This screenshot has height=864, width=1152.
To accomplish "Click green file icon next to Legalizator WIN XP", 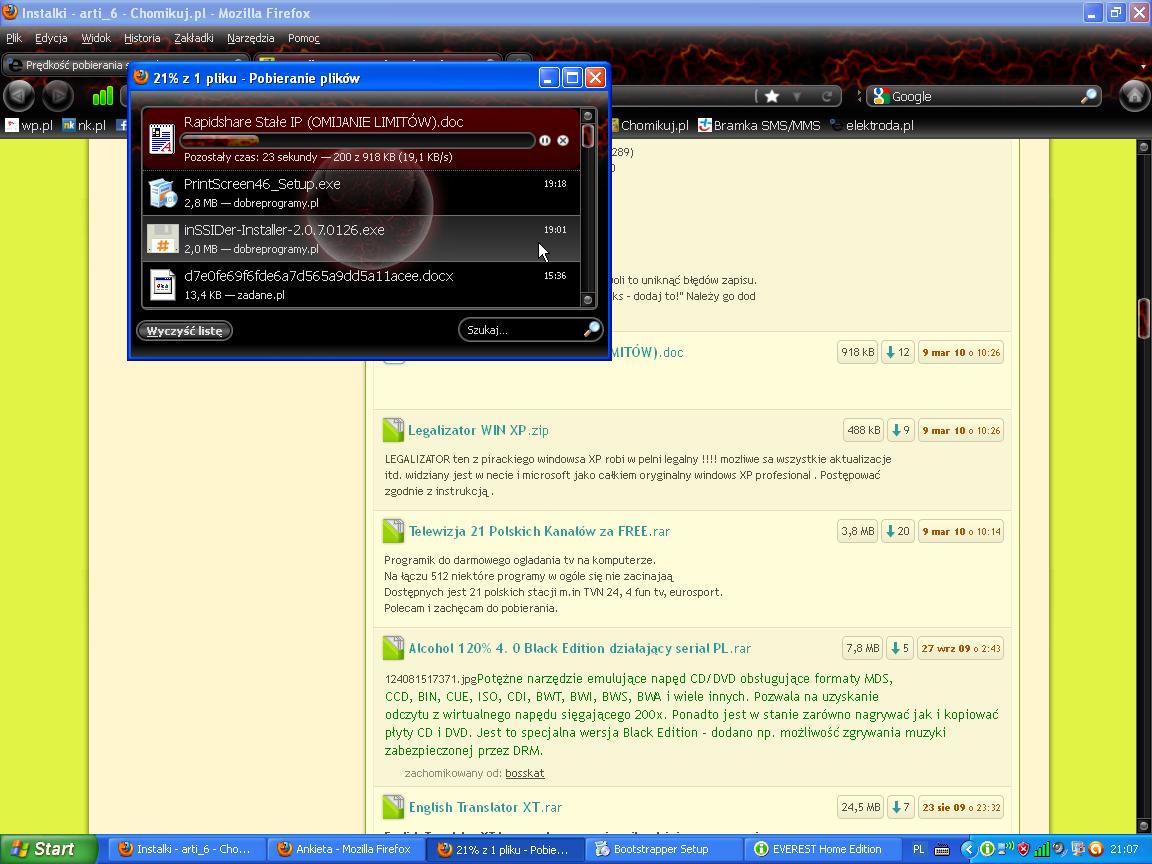I will point(393,430).
